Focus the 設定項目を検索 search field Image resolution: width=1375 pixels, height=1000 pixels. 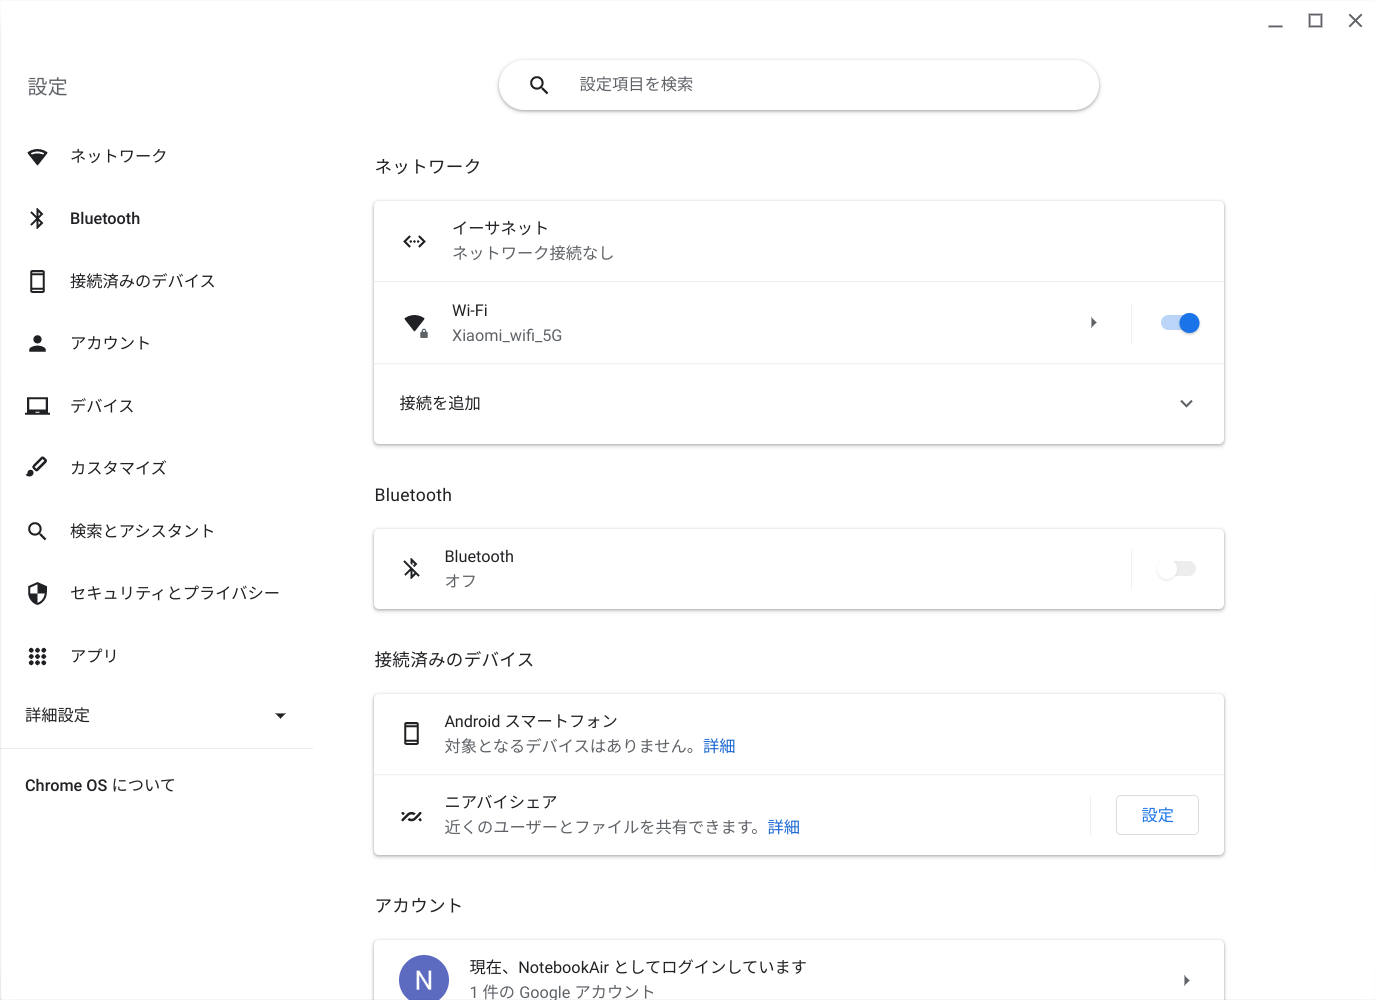point(799,85)
